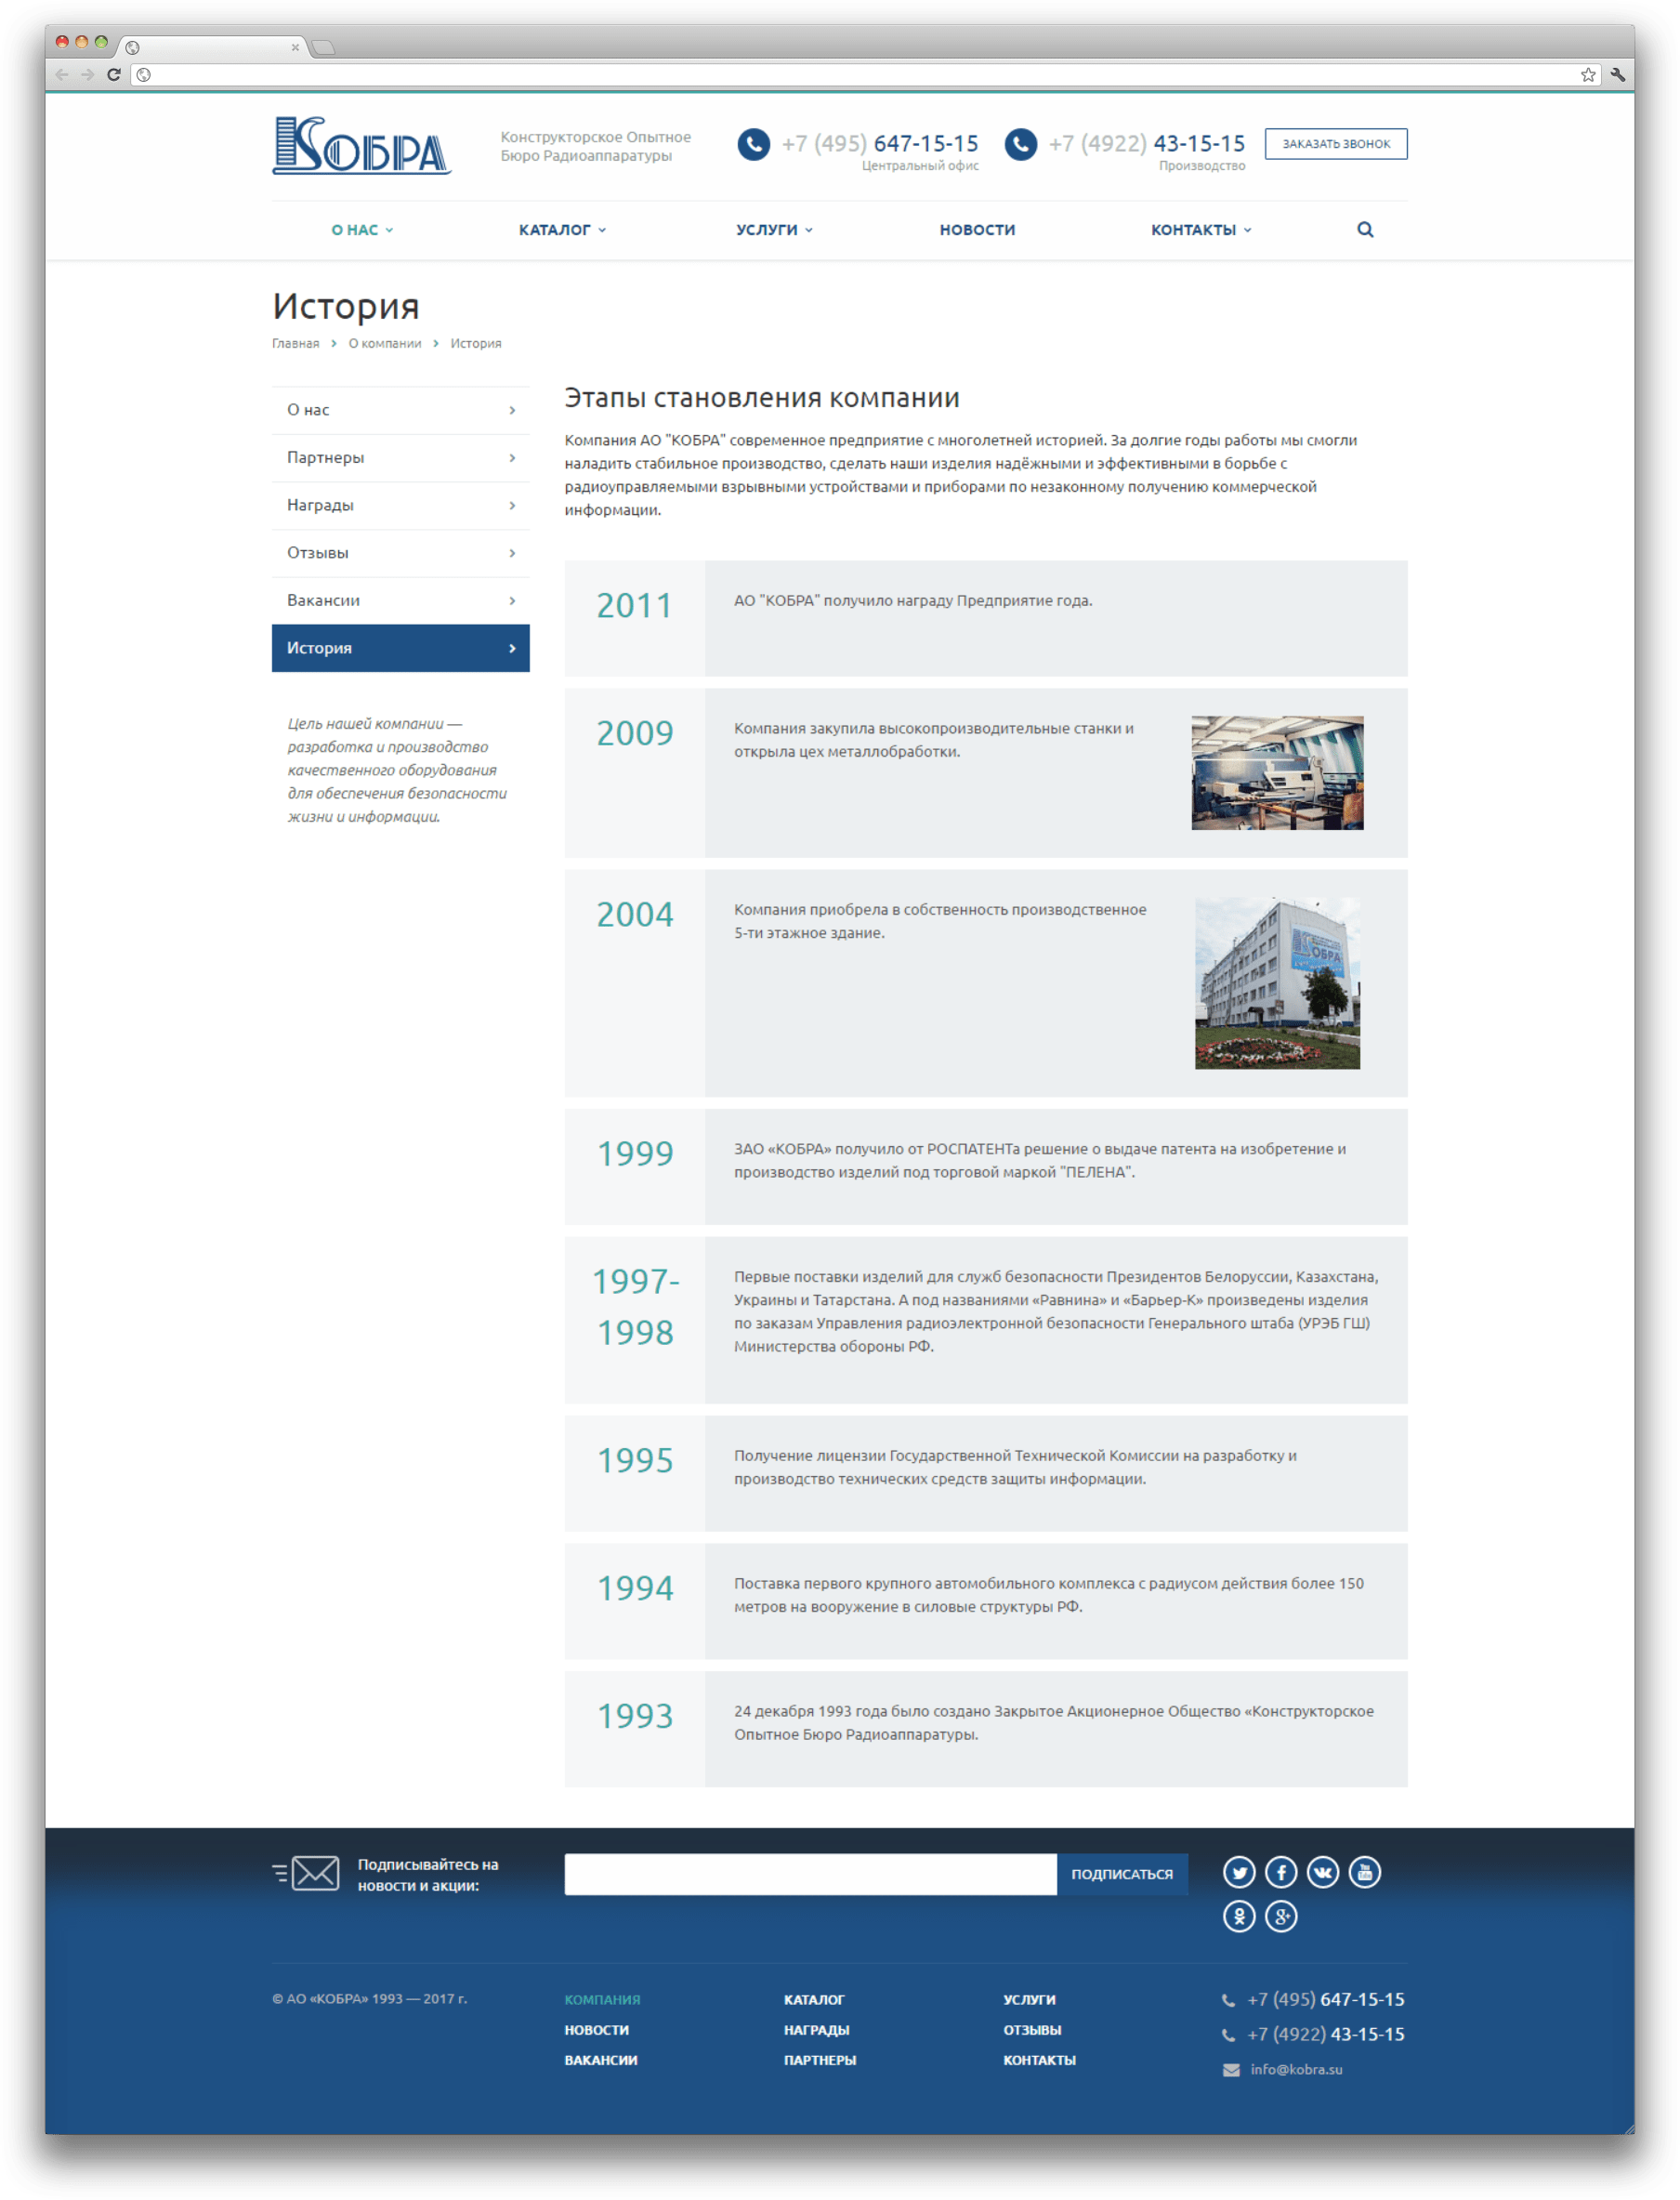Open the НОВОСТИ footer link
The width and height of the screenshot is (1680, 2200).
597,2030
